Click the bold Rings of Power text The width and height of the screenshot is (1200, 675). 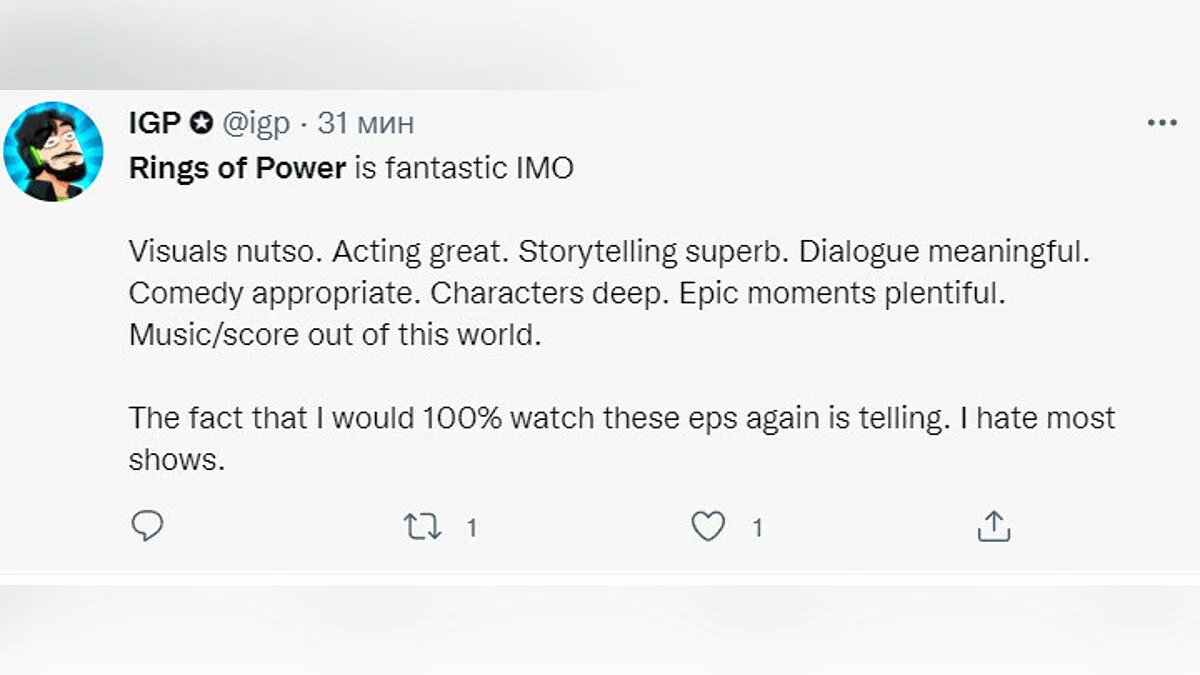pos(237,168)
